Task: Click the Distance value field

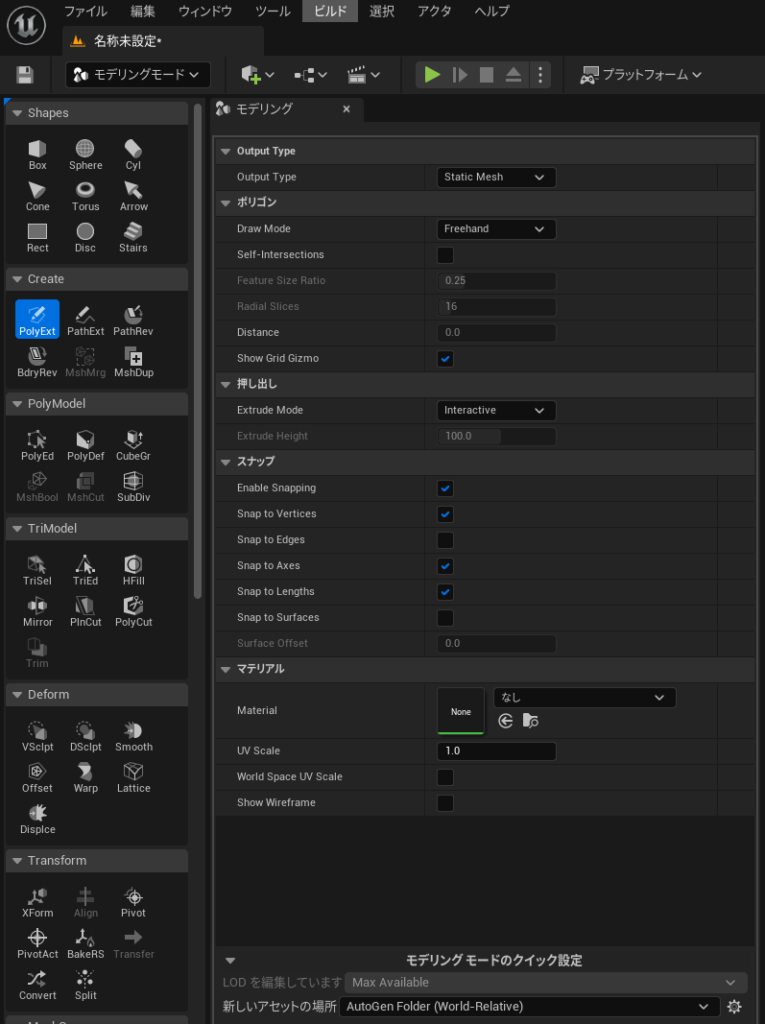Action: 496,332
